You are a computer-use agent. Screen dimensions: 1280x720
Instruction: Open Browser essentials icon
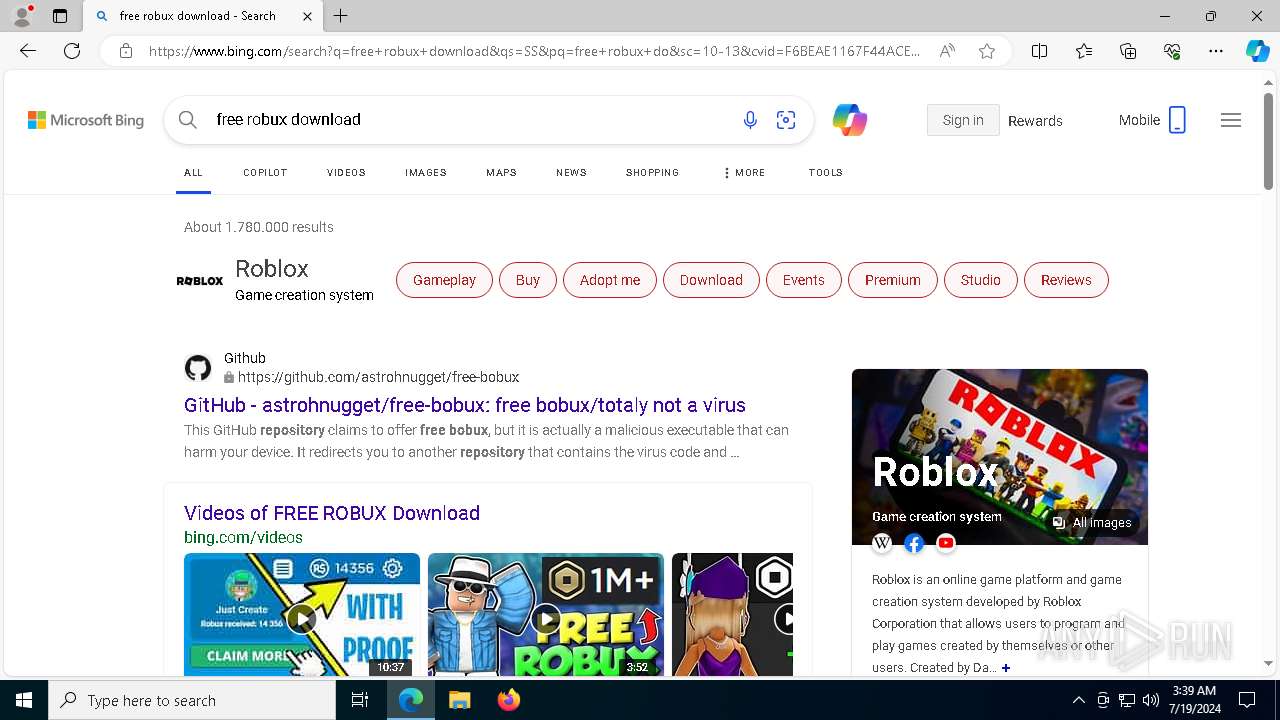pos(1172,51)
